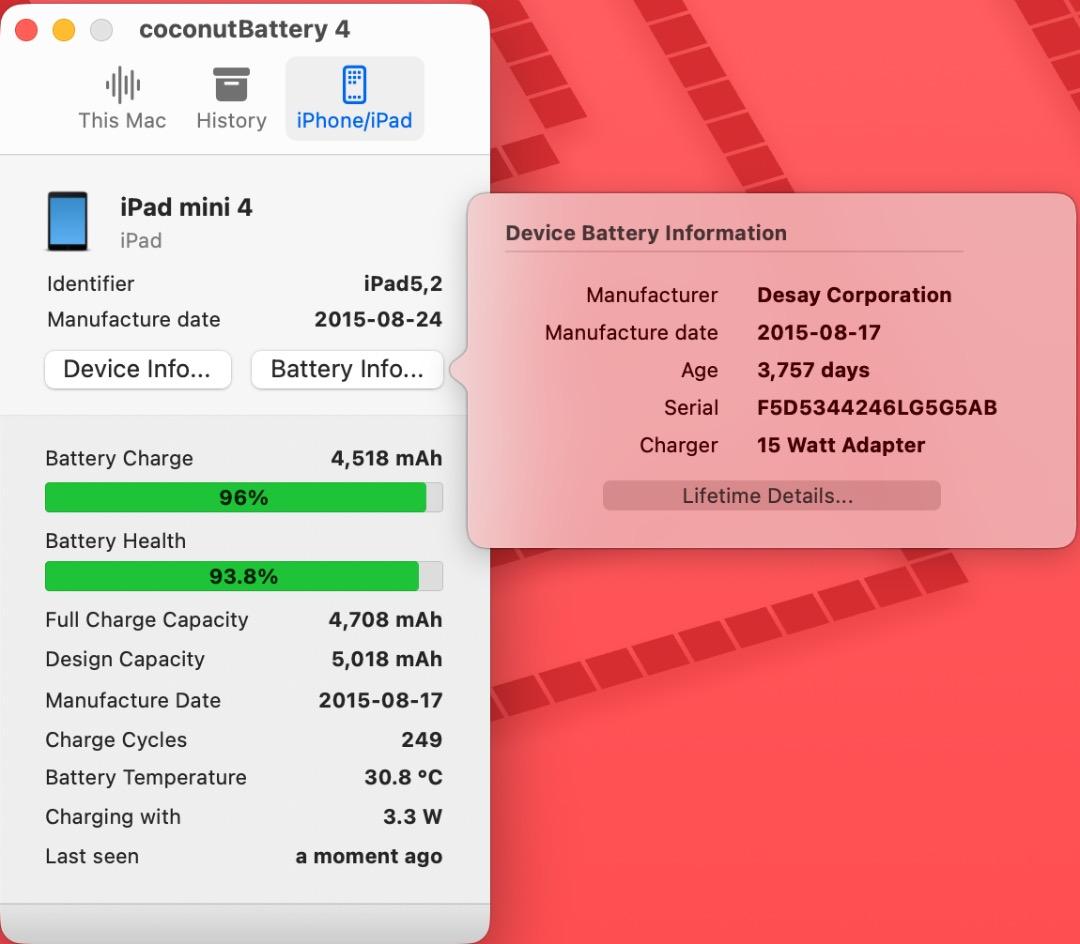Click the coconutBattery 4 window title
The height and width of the screenshot is (944, 1080).
point(245,29)
